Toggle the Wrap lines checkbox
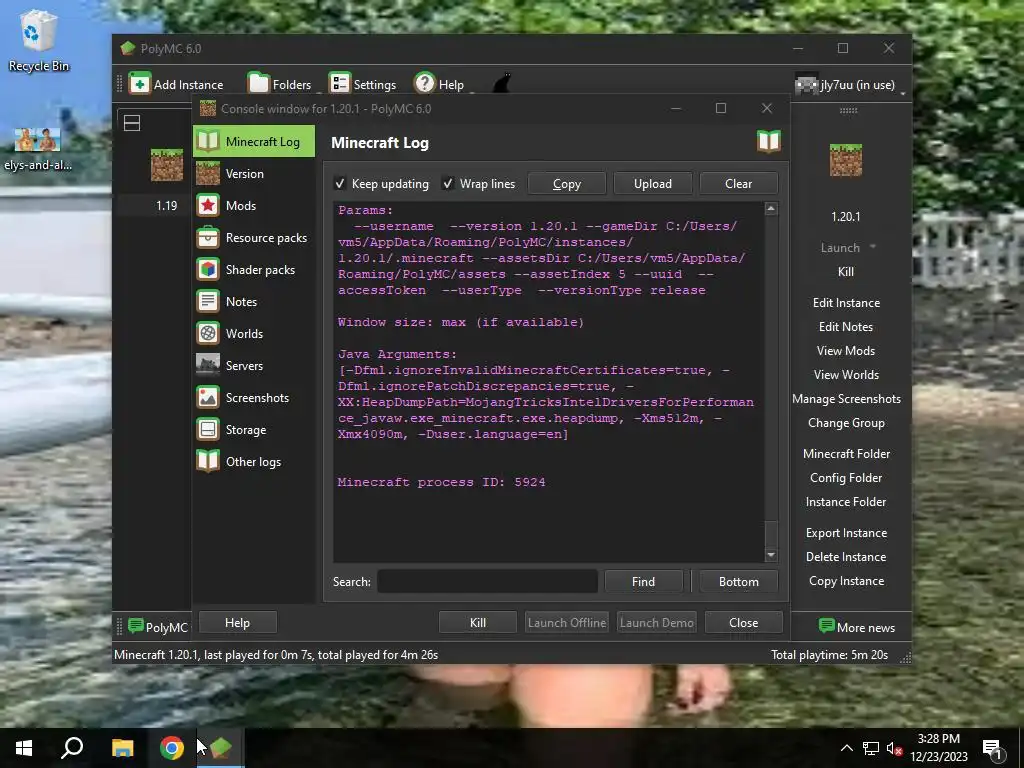Screen dimensions: 1024x768 click(x=448, y=184)
